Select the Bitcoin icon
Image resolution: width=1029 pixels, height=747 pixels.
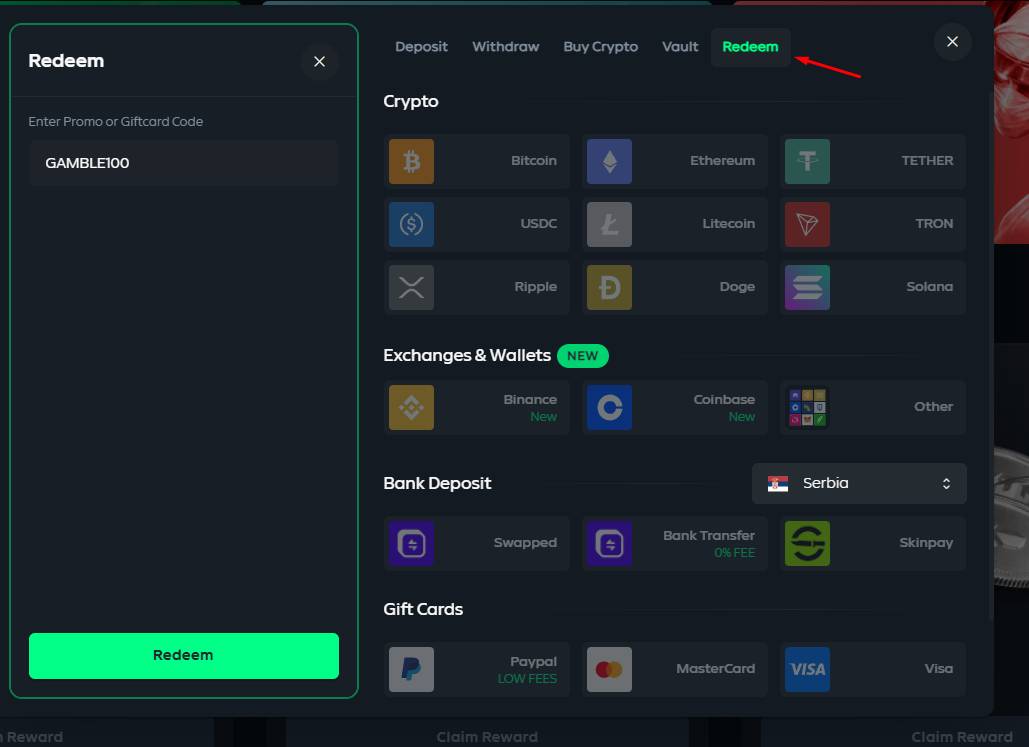(411, 161)
